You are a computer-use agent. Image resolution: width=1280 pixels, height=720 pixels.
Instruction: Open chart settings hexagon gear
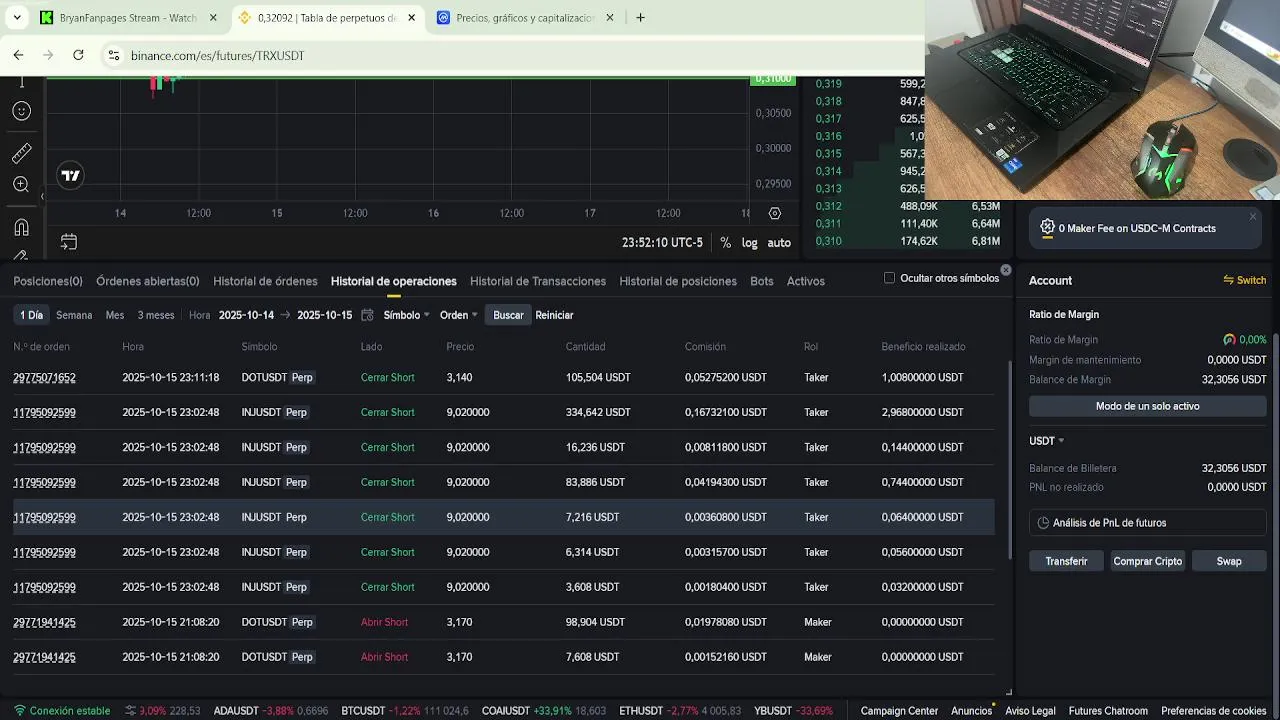(775, 214)
